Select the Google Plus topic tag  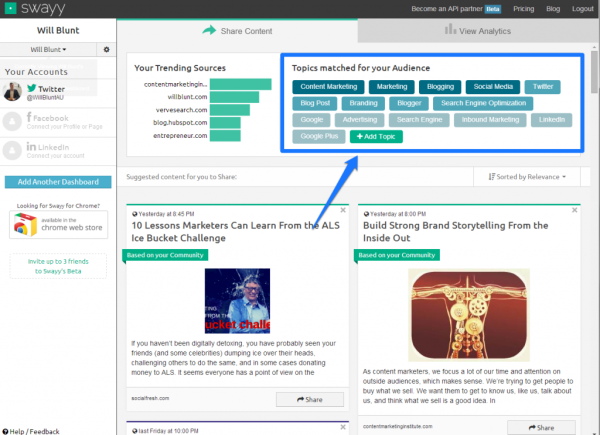pyautogui.click(x=319, y=137)
